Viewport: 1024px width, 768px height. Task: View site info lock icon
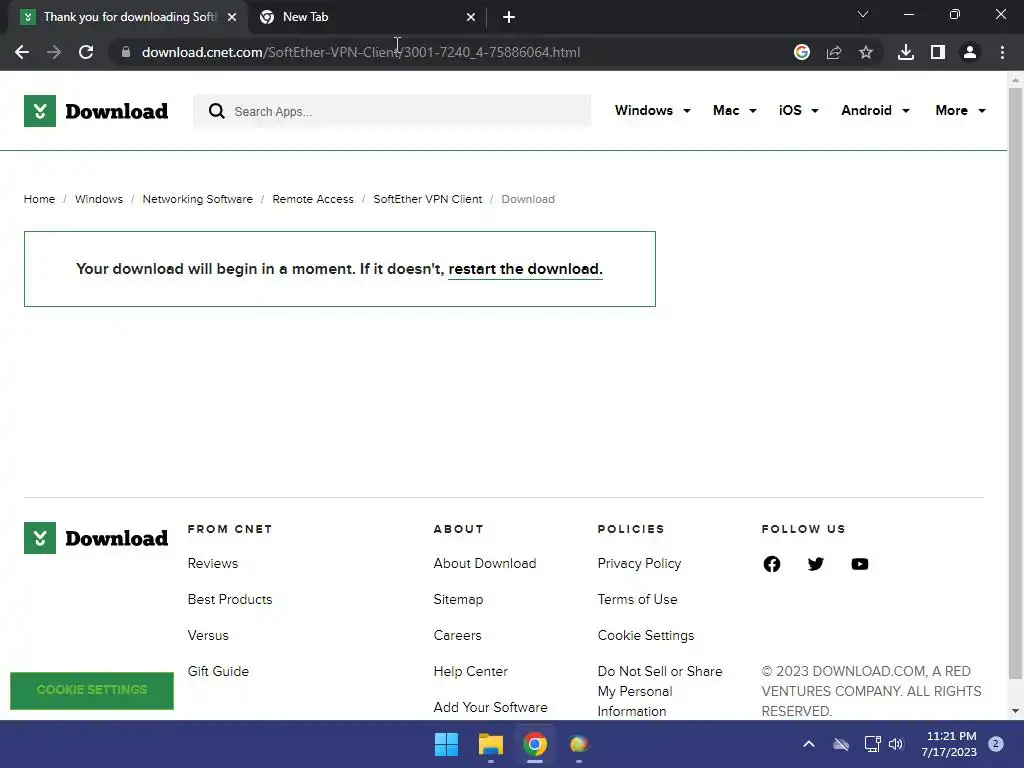126,52
